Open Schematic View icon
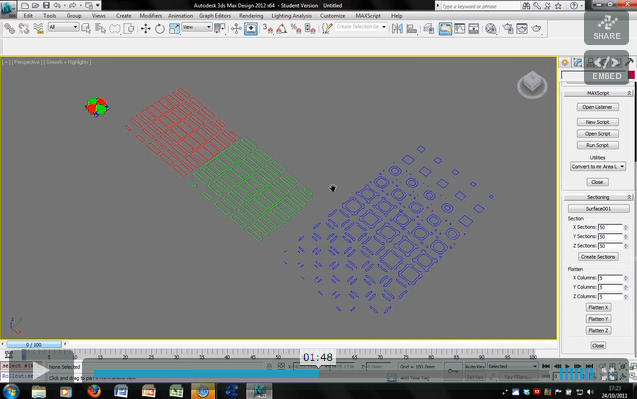Screen dimensions: 637x399 [474, 28]
